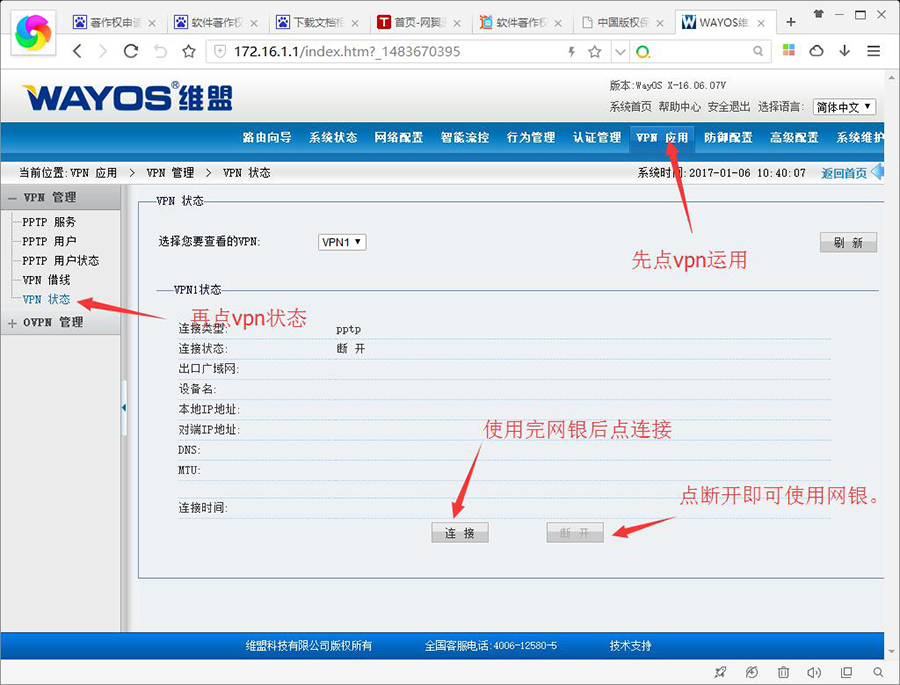The height and width of the screenshot is (685, 900).
Task: Click the shield icon in the address bar
Action: tap(220, 52)
